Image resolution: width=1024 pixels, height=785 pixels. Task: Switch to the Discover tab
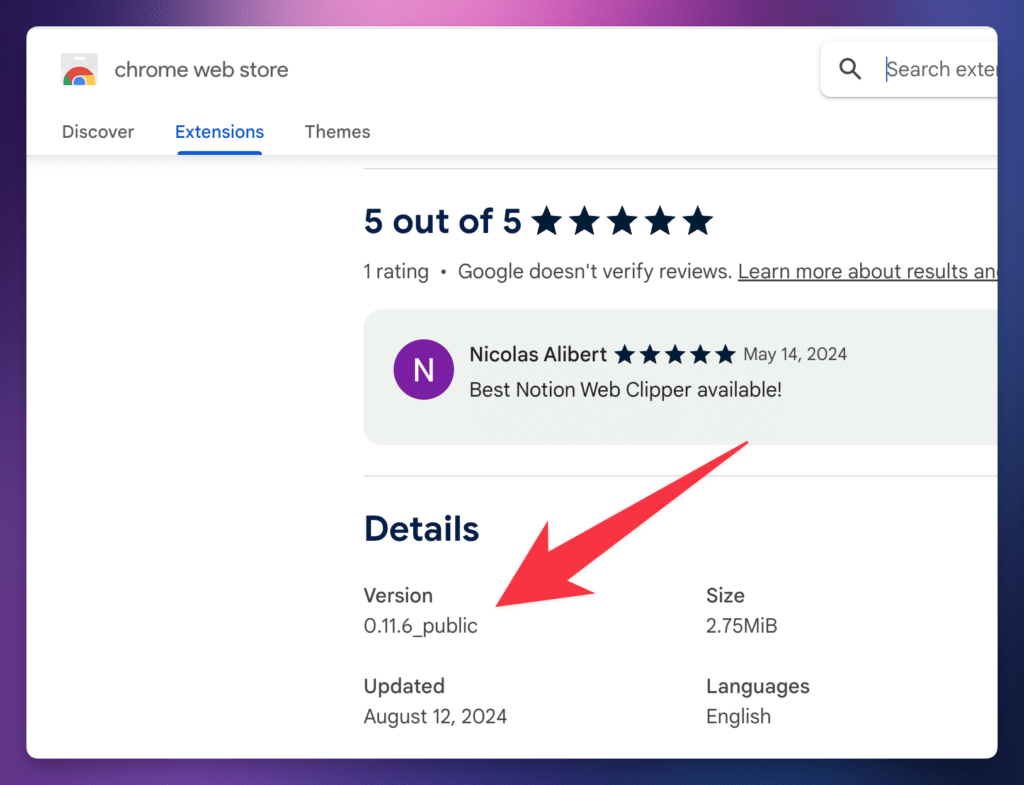click(98, 132)
